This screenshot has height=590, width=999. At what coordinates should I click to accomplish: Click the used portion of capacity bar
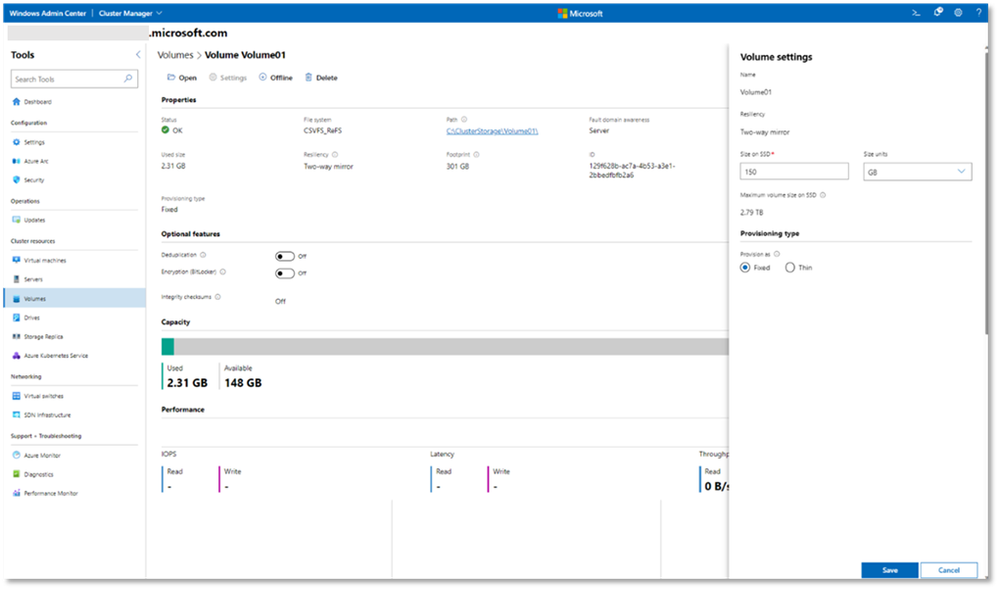coord(168,347)
